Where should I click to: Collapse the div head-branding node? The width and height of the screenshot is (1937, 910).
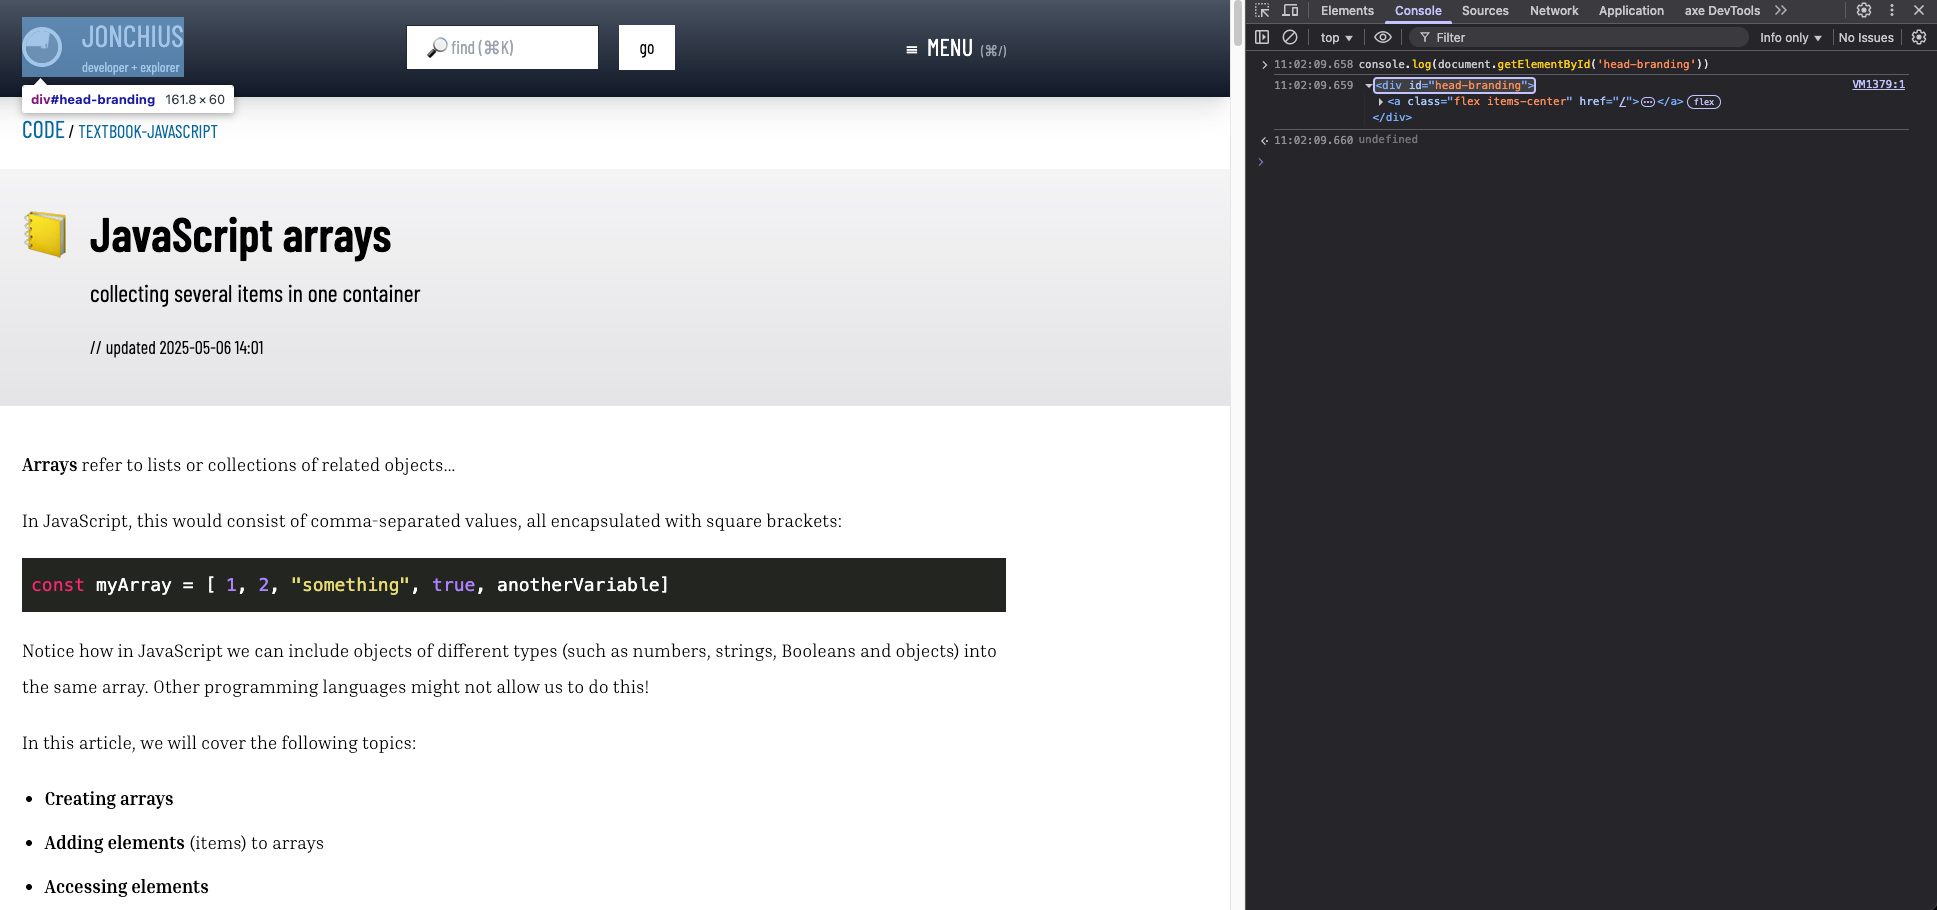coord(1368,86)
